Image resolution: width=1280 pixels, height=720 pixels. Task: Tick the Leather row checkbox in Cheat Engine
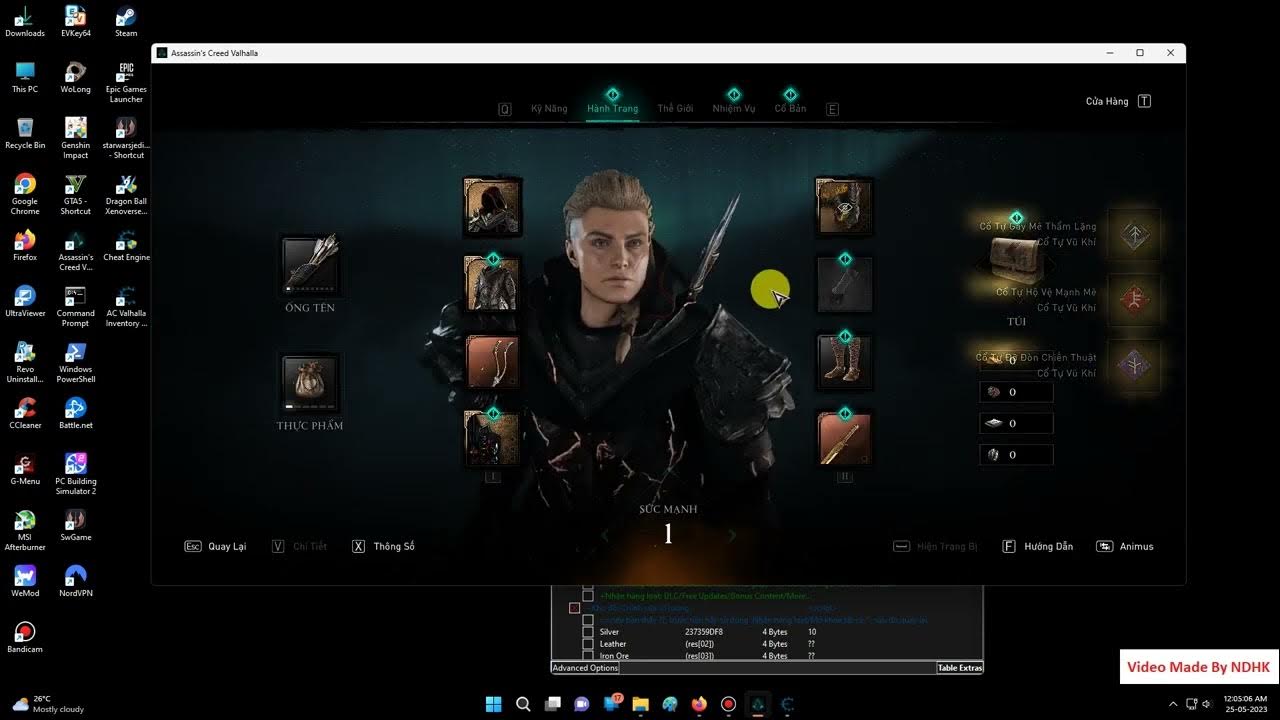coord(588,644)
